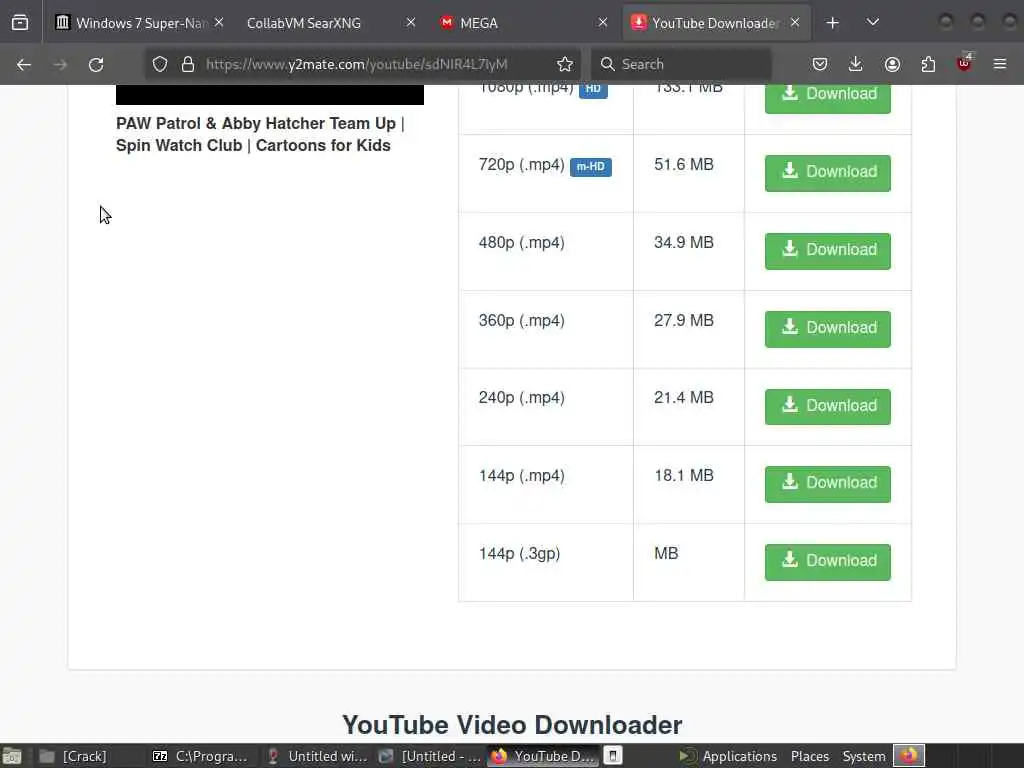1024x768 pixels.
Task: Open the System menu
Action: tap(863, 756)
